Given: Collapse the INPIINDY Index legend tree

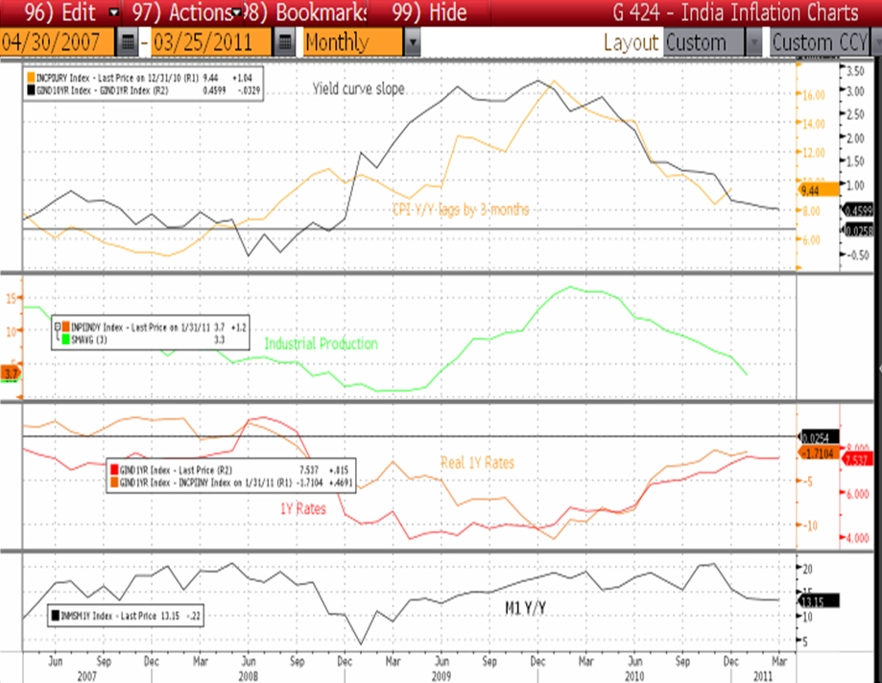Looking at the screenshot, I should coord(57,327).
